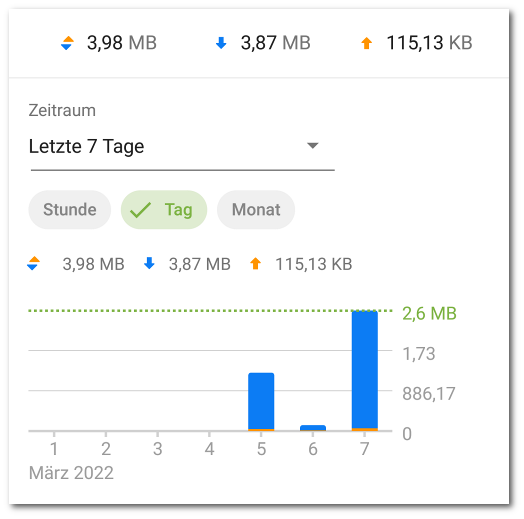Click the orange upload arrow in header
This screenshot has width=524, height=519.
coord(367,43)
